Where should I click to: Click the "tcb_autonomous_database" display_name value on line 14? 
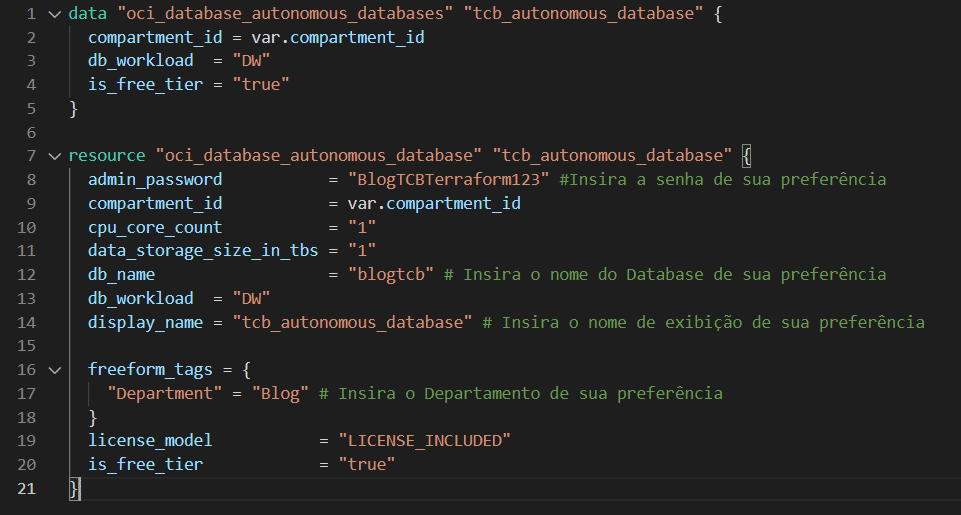pos(352,322)
